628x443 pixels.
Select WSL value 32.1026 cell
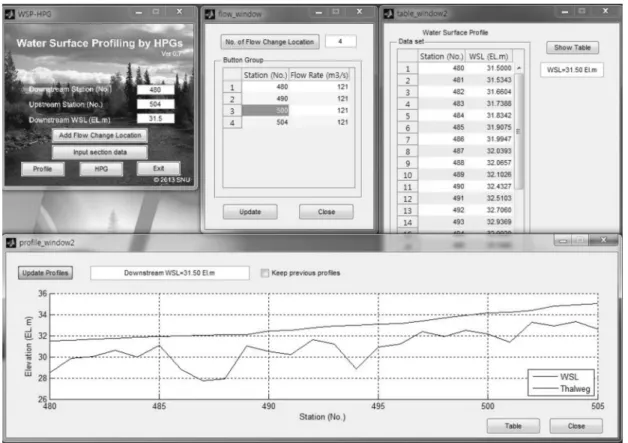pyautogui.click(x=489, y=175)
